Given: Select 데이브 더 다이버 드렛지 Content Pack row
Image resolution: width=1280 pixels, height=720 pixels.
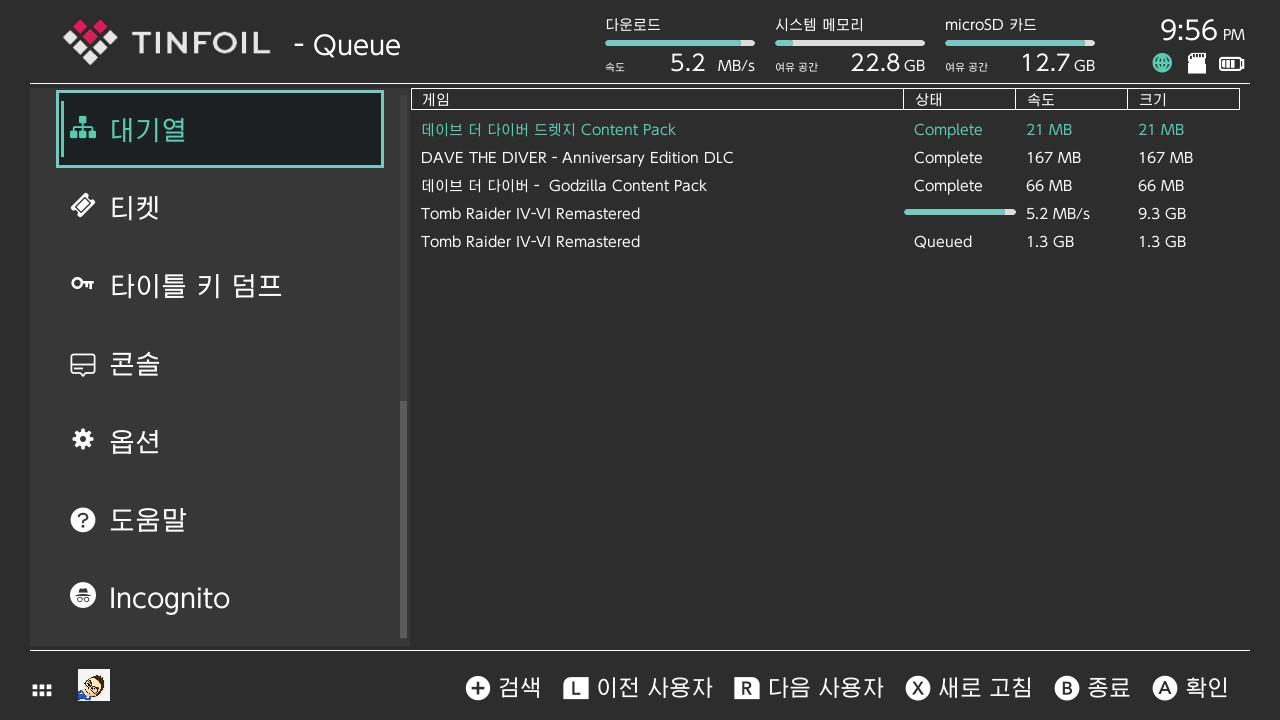Looking at the screenshot, I should point(825,130).
